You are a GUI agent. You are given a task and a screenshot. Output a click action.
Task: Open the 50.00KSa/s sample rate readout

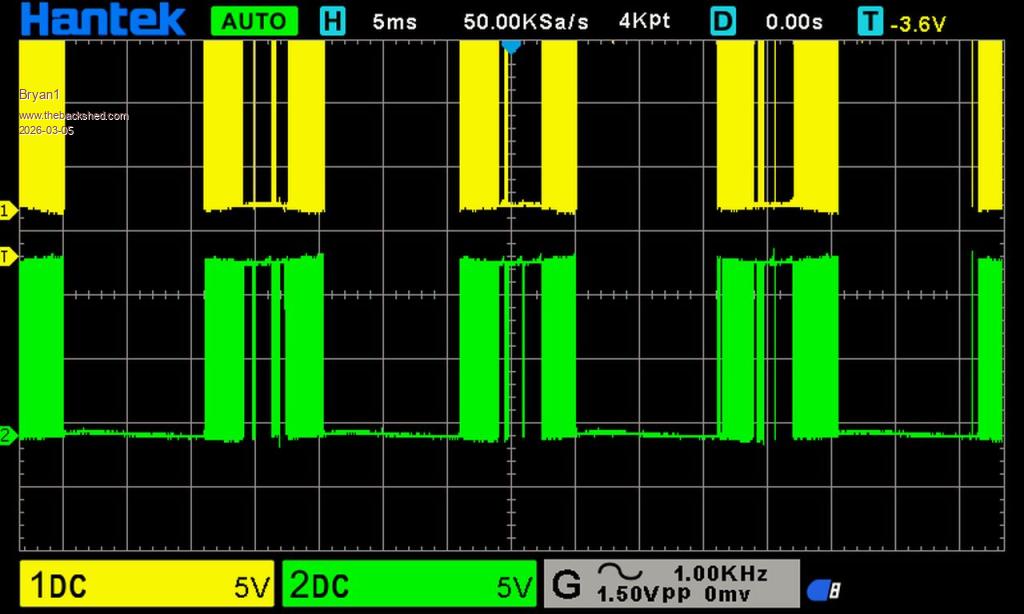pyautogui.click(x=526, y=21)
